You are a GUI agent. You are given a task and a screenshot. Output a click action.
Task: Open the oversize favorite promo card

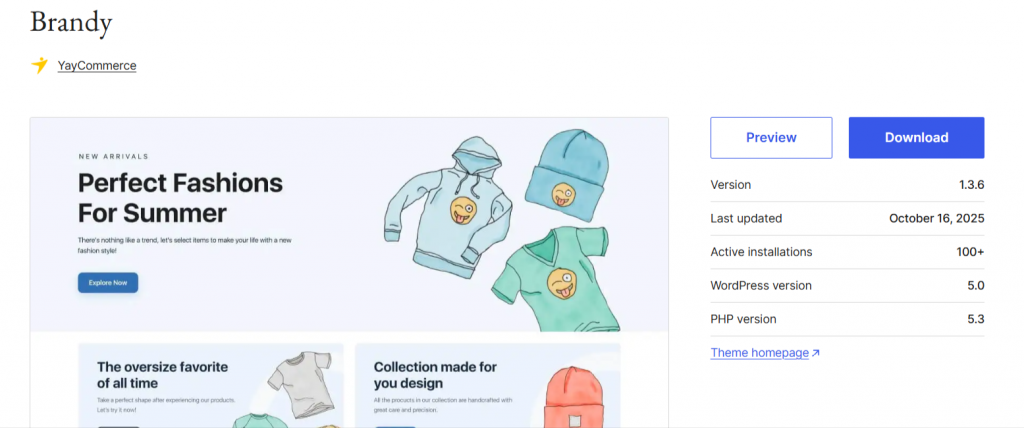(x=210, y=385)
